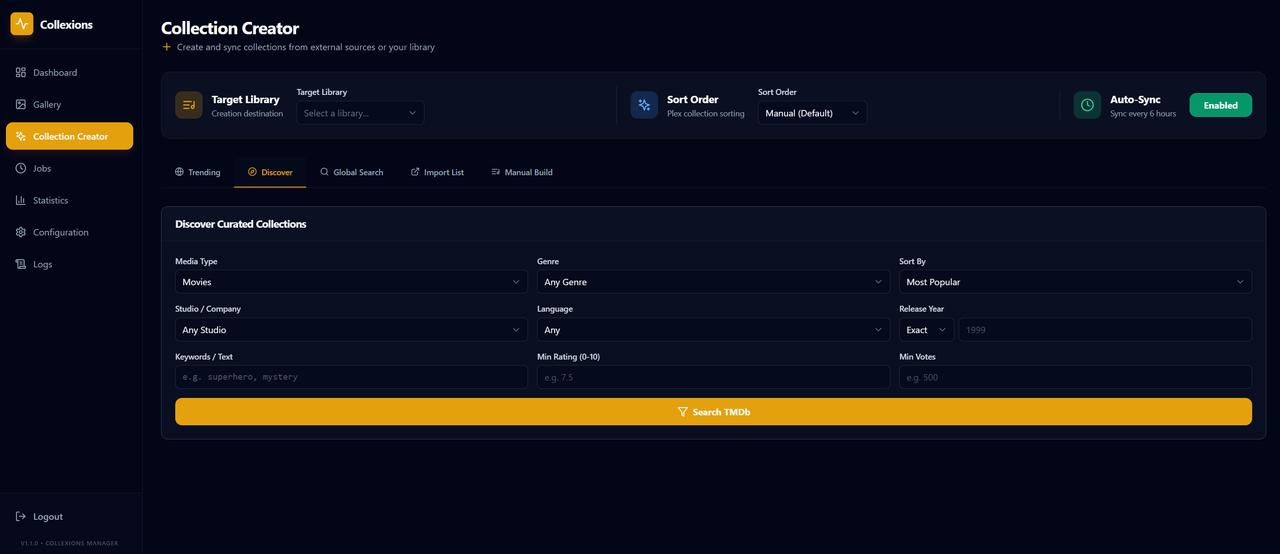Click the Import List external-link icon
The width and height of the screenshot is (1280, 554).
tap(415, 172)
